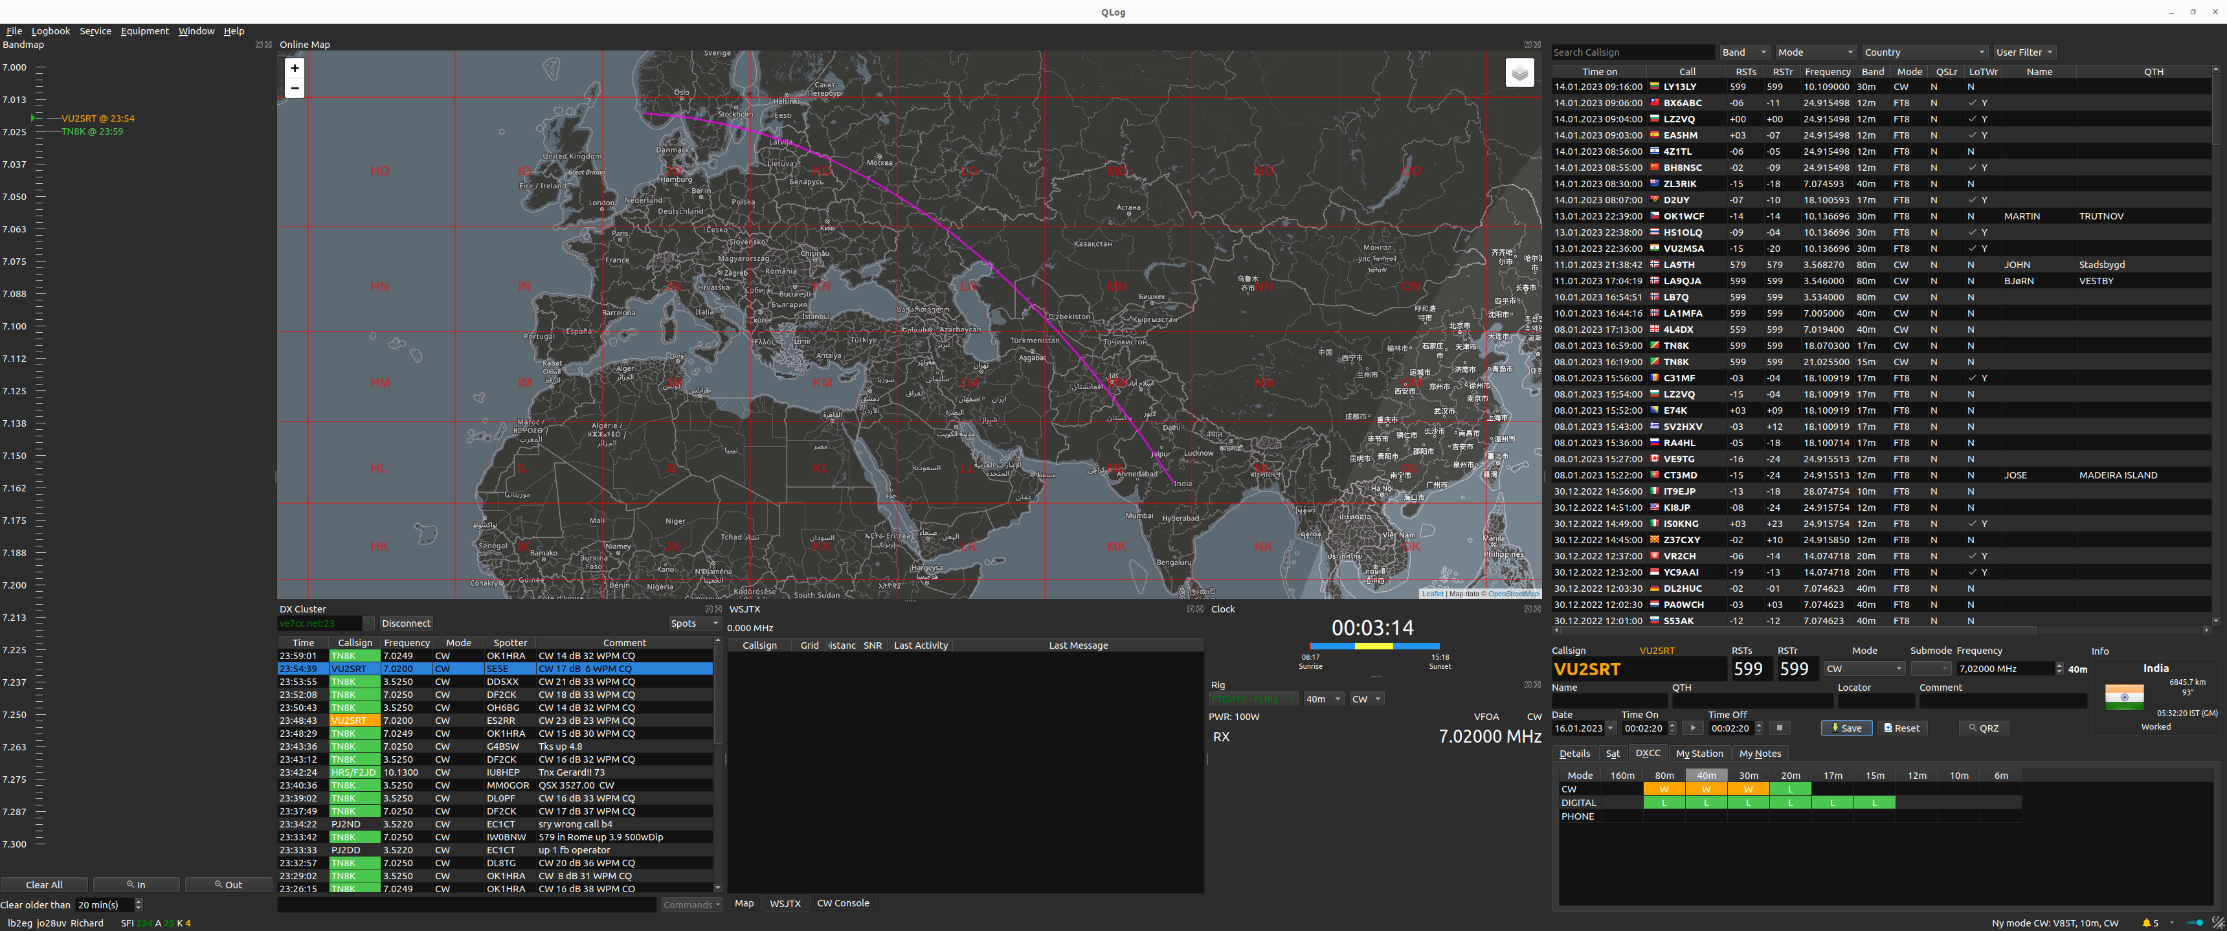Open the Rig mode CW dropdown
The height and width of the screenshot is (931, 2227).
point(1367,699)
